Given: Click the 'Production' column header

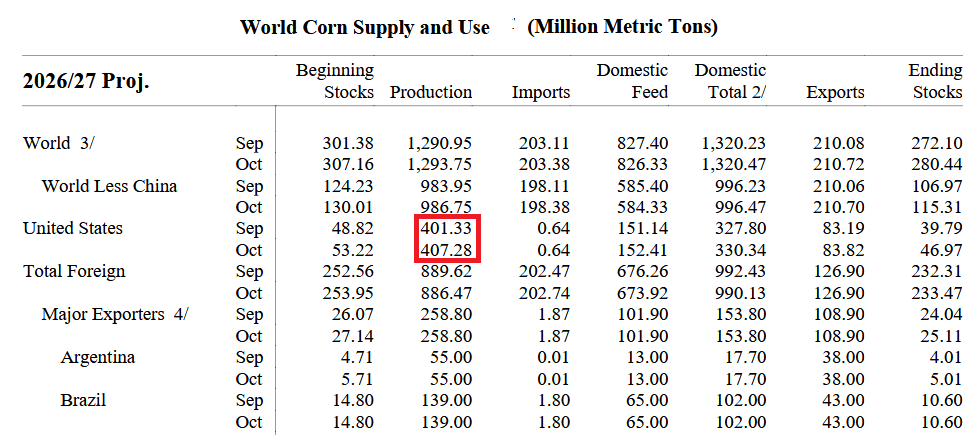Looking at the screenshot, I should [431, 92].
